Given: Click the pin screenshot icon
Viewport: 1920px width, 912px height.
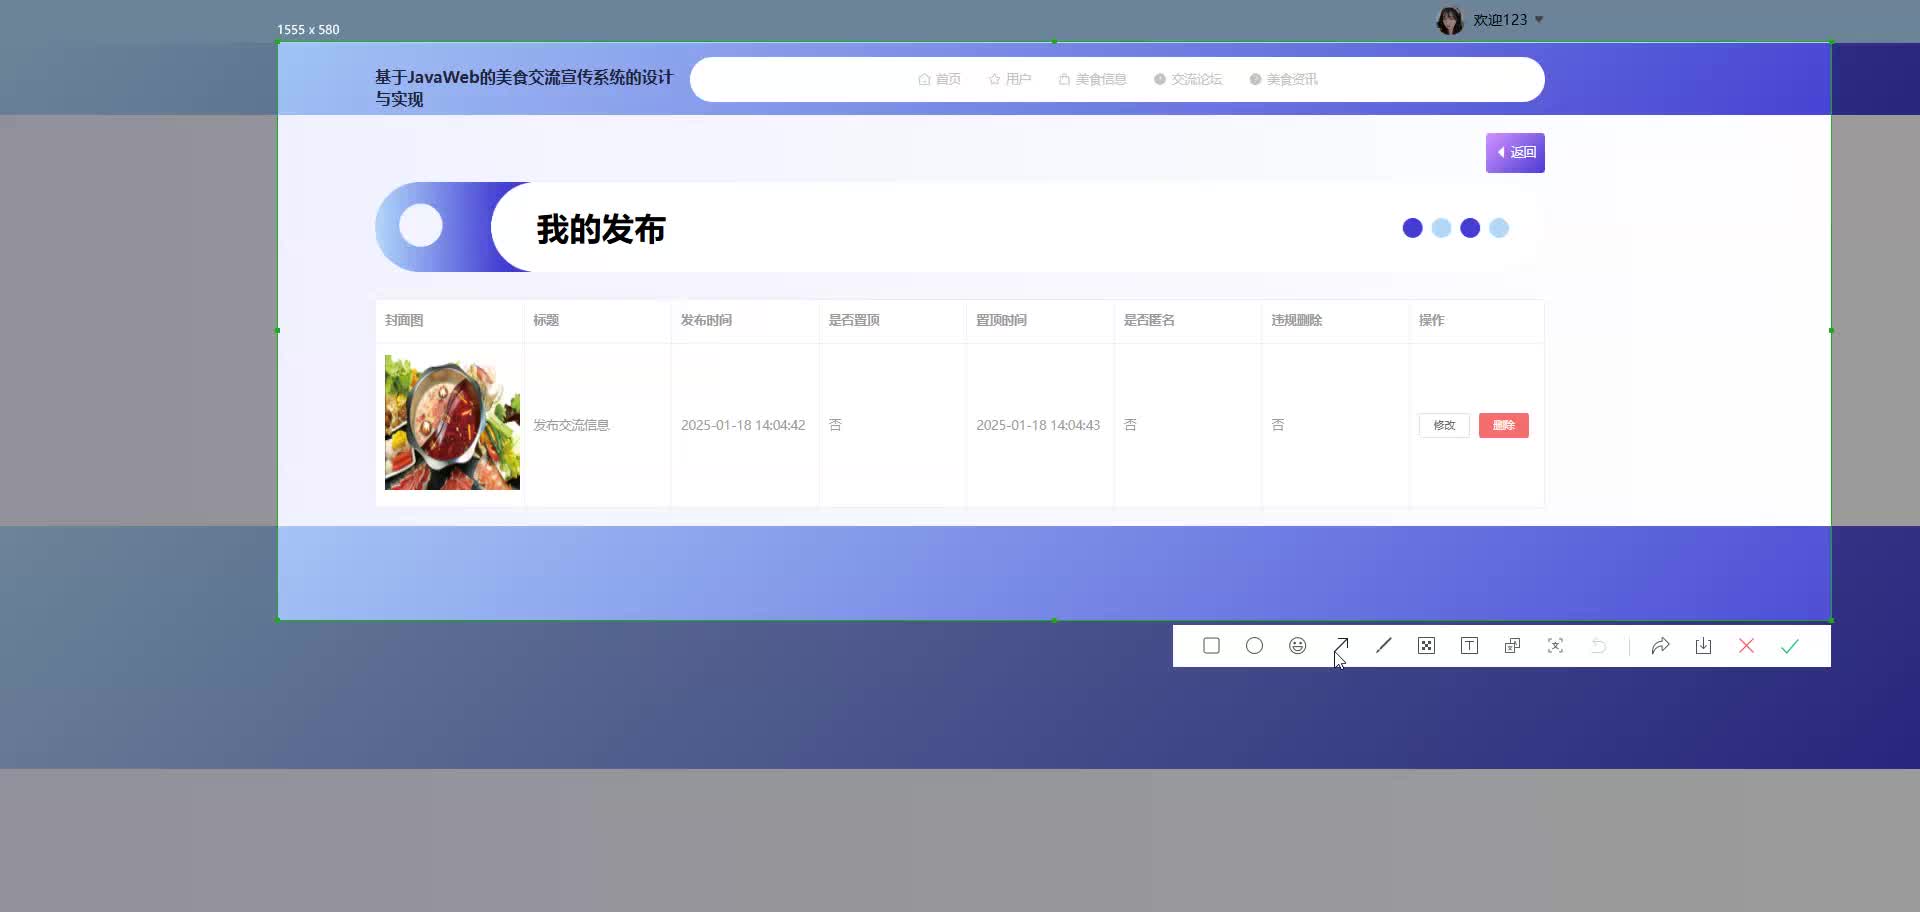Looking at the screenshot, I should (x=1511, y=646).
